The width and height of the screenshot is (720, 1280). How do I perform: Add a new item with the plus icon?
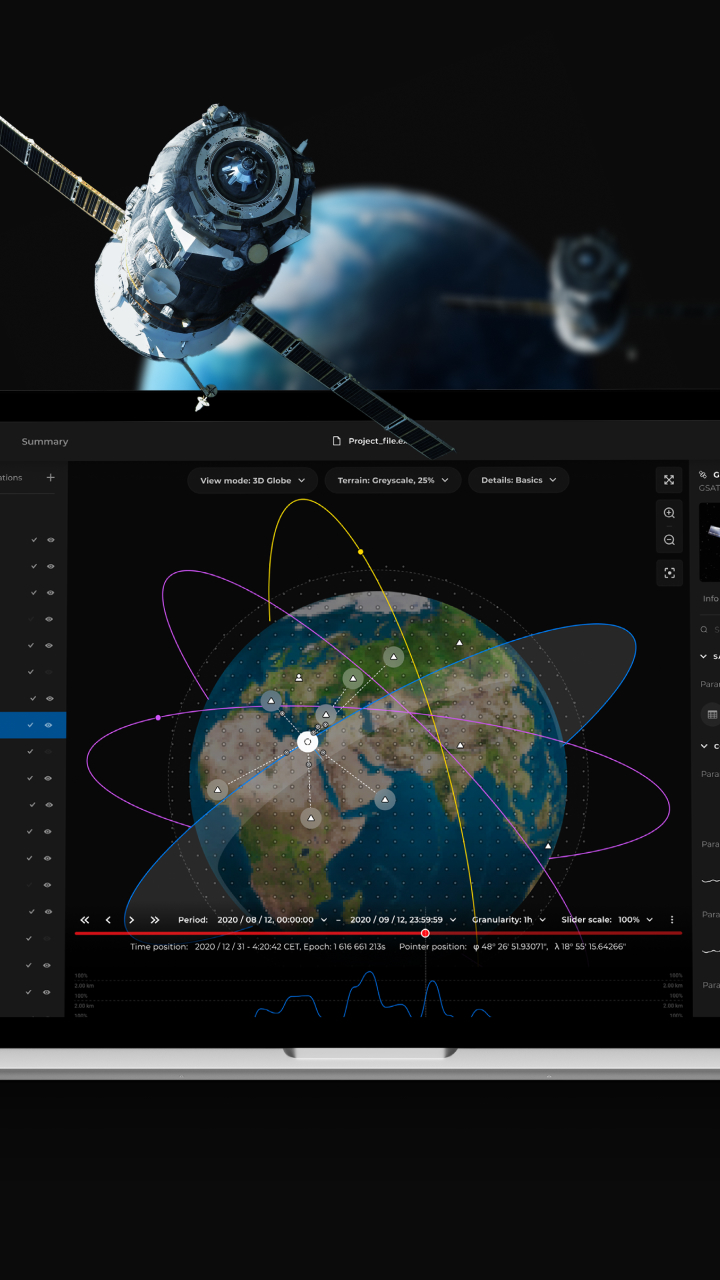coord(50,478)
